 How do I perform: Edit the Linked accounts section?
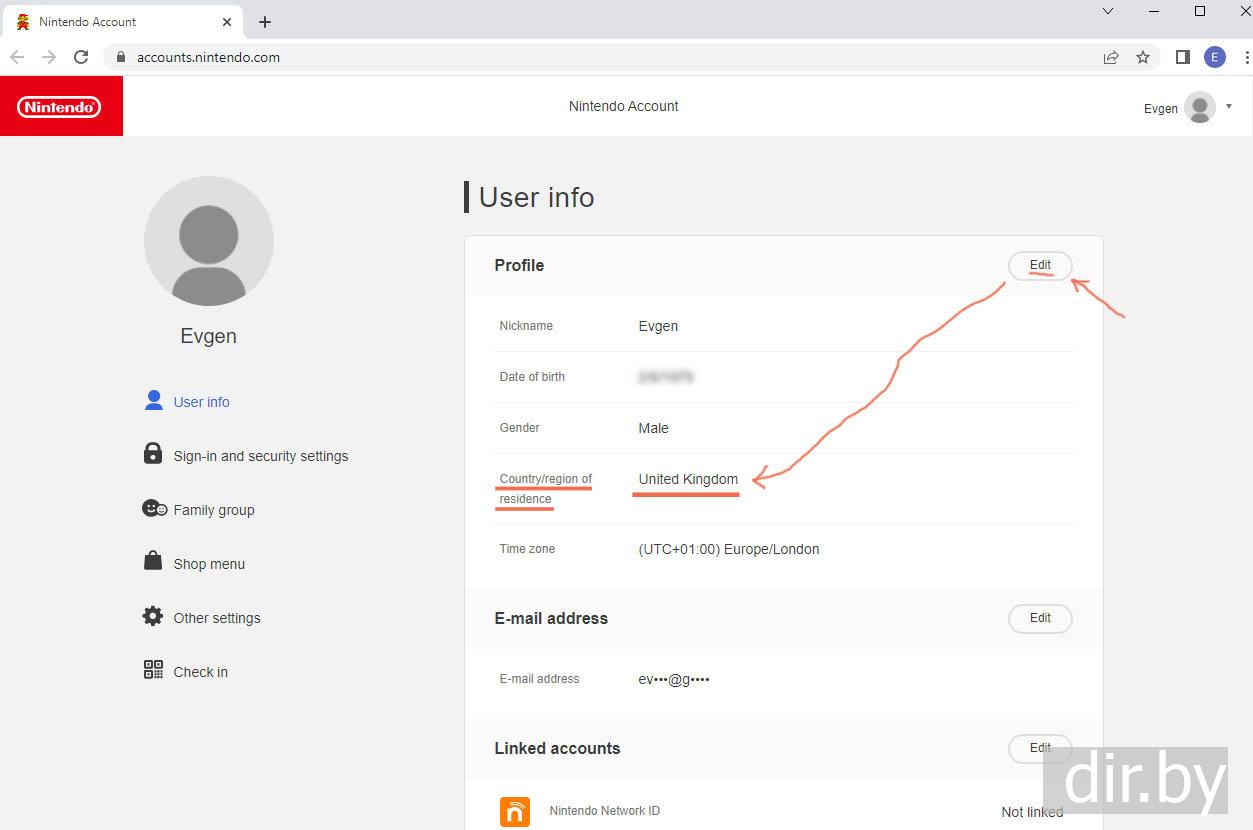coord(1040,748)
